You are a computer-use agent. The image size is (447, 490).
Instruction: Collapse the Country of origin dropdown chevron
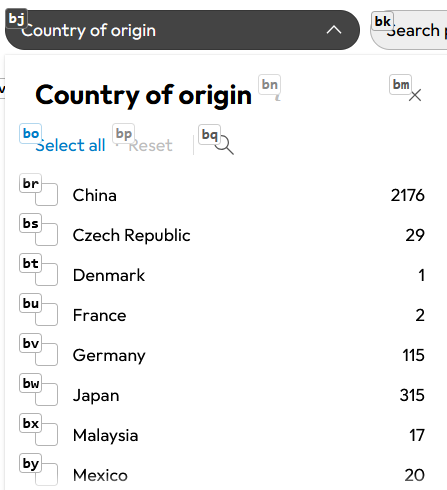tap(334, 30)
